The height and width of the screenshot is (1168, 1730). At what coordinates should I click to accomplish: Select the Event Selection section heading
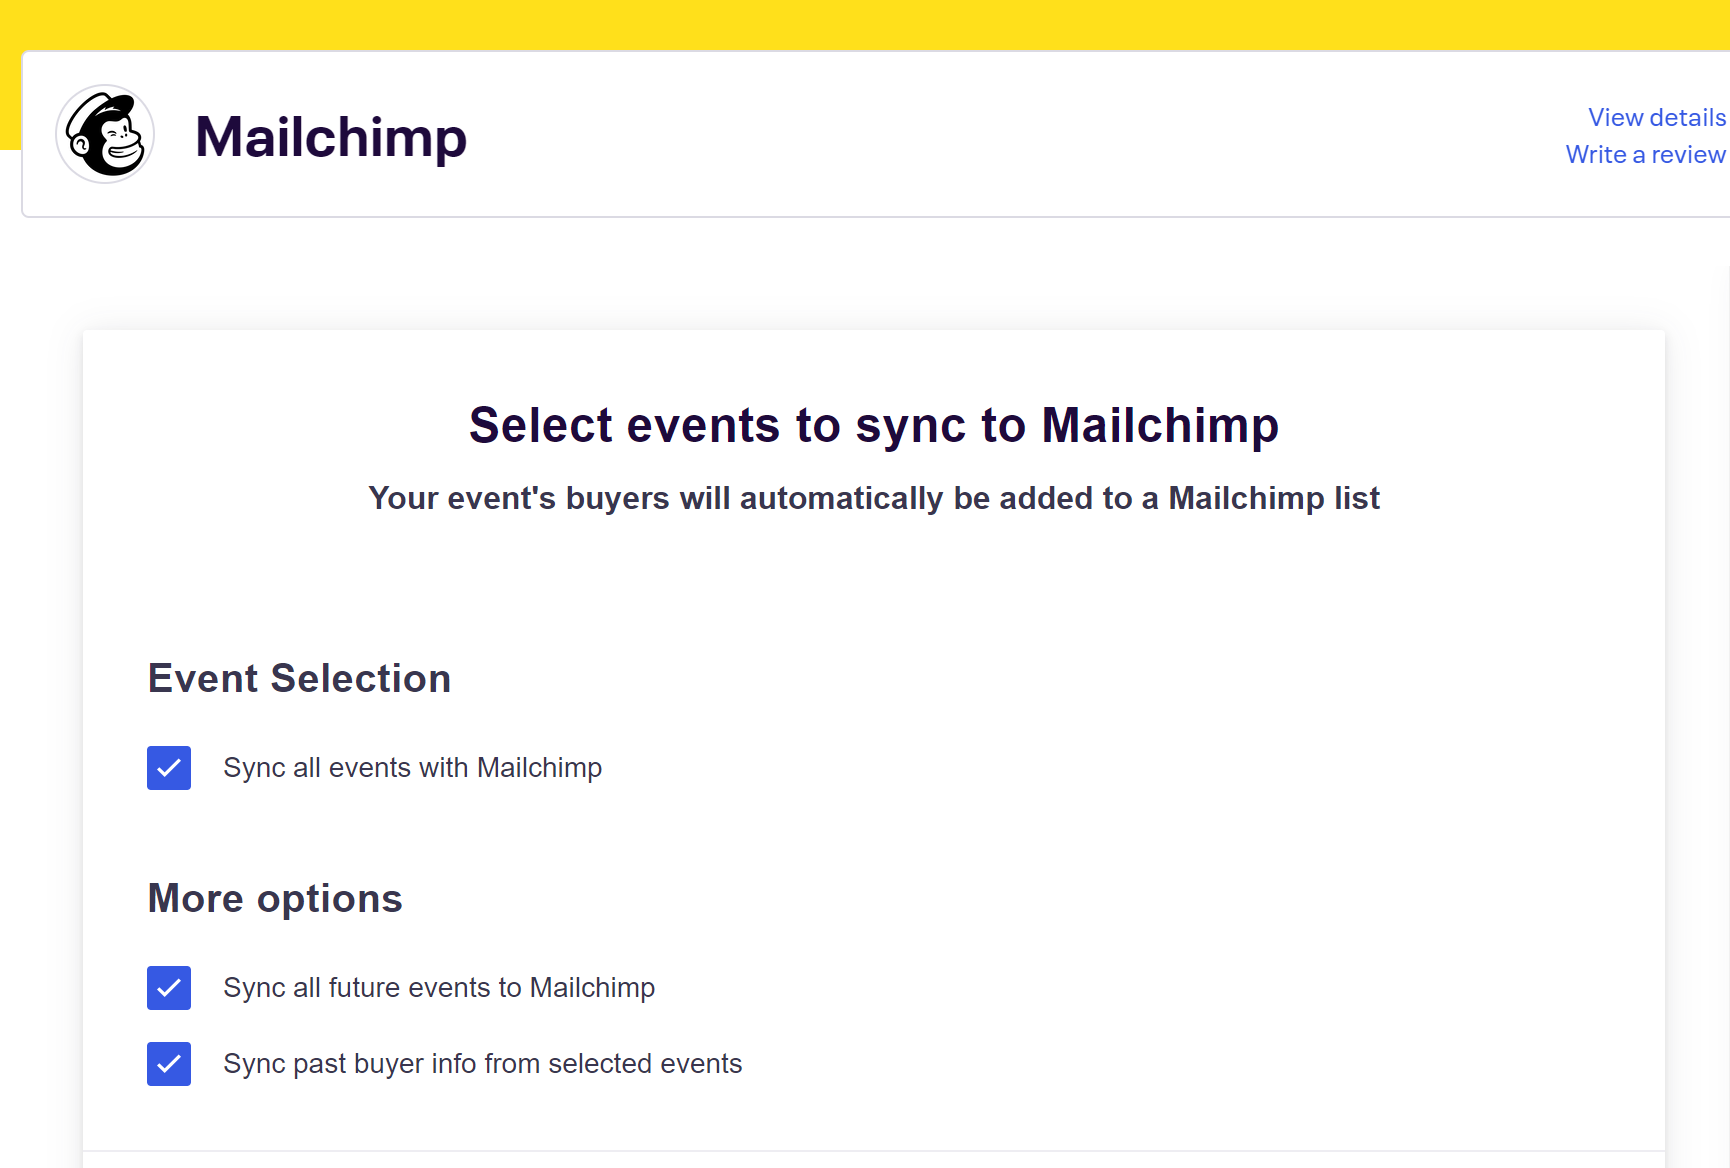[299, 678]
